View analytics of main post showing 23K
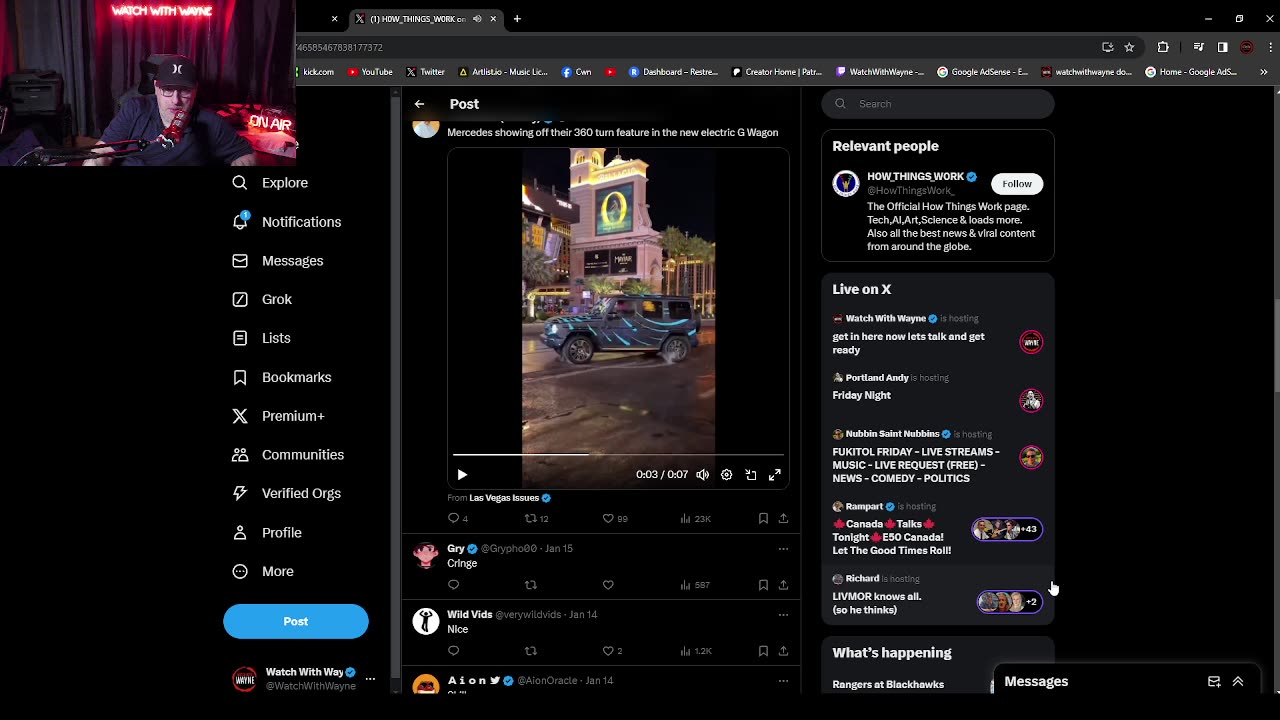The height and width of the screenshot is (720, 1280). coord(695,518)
